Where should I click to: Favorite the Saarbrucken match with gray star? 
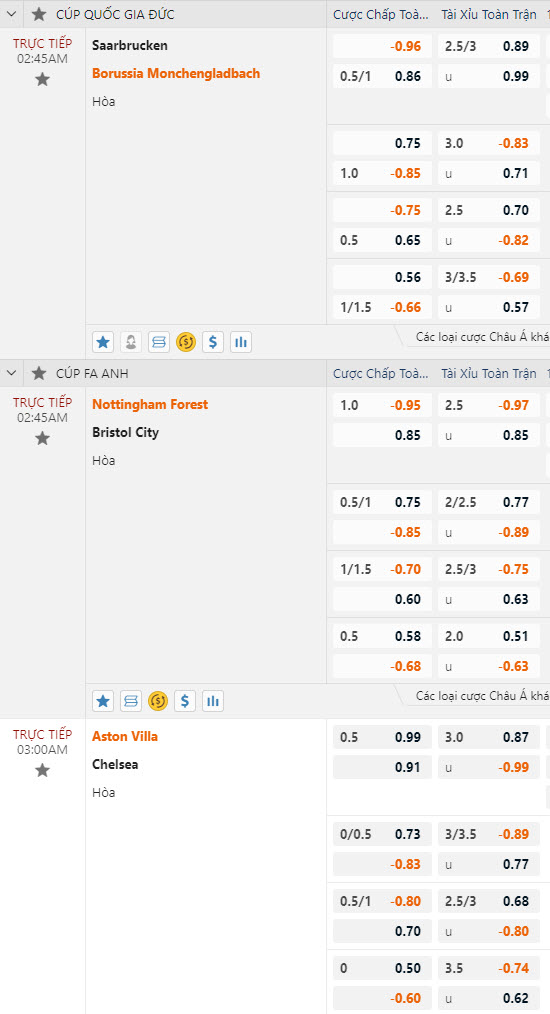click(42, 80)
